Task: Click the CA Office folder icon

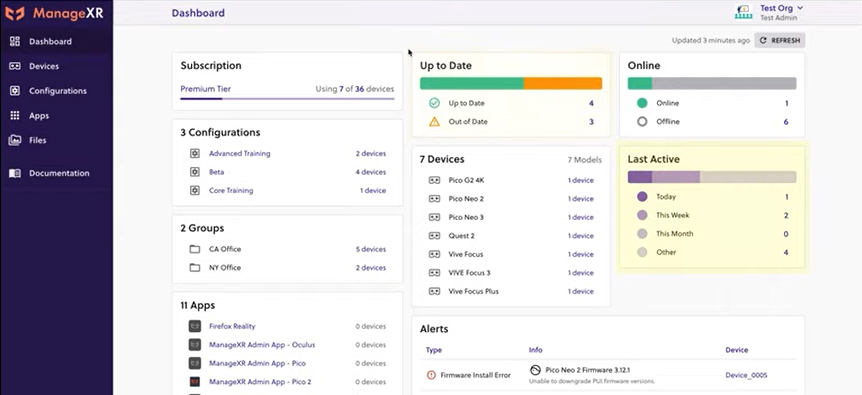Action: click(x=195, y=249)
